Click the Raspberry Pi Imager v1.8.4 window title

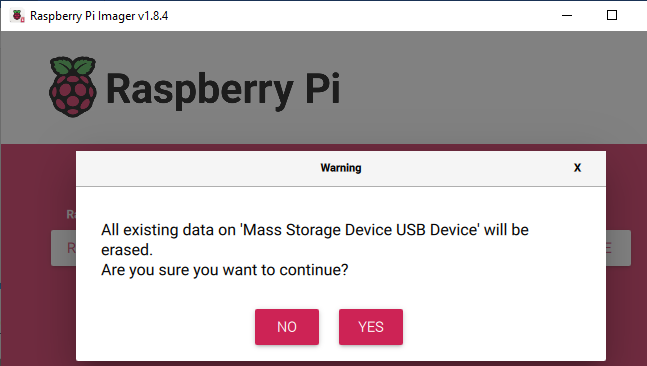click(99, 16)
